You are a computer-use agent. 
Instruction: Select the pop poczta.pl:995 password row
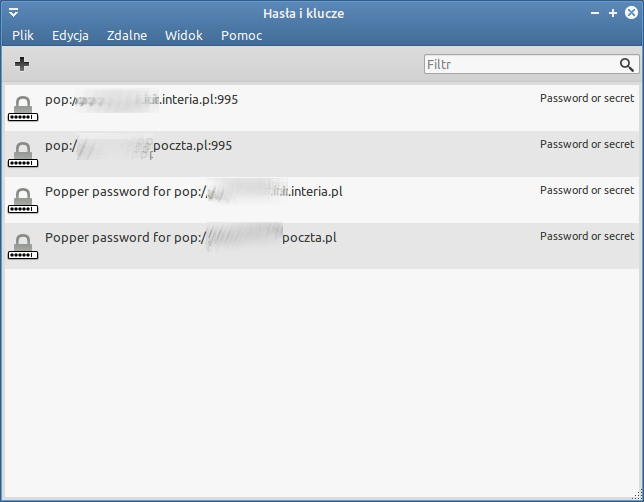[300, 154]
